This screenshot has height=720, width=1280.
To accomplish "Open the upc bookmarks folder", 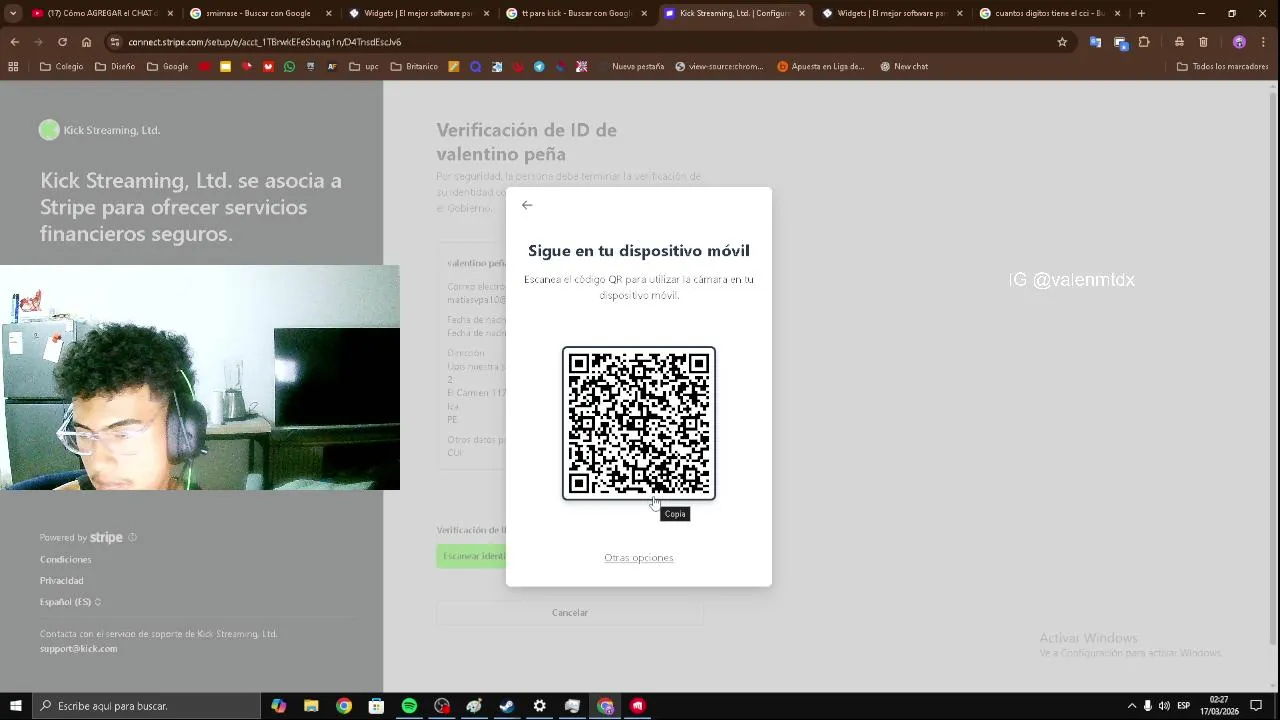I will [363, 67].
